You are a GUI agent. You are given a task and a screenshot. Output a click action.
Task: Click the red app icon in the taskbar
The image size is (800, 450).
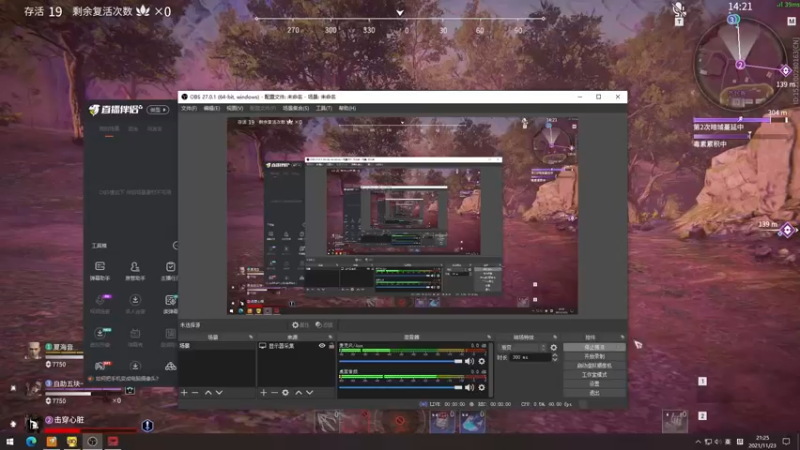coord(113,441)
